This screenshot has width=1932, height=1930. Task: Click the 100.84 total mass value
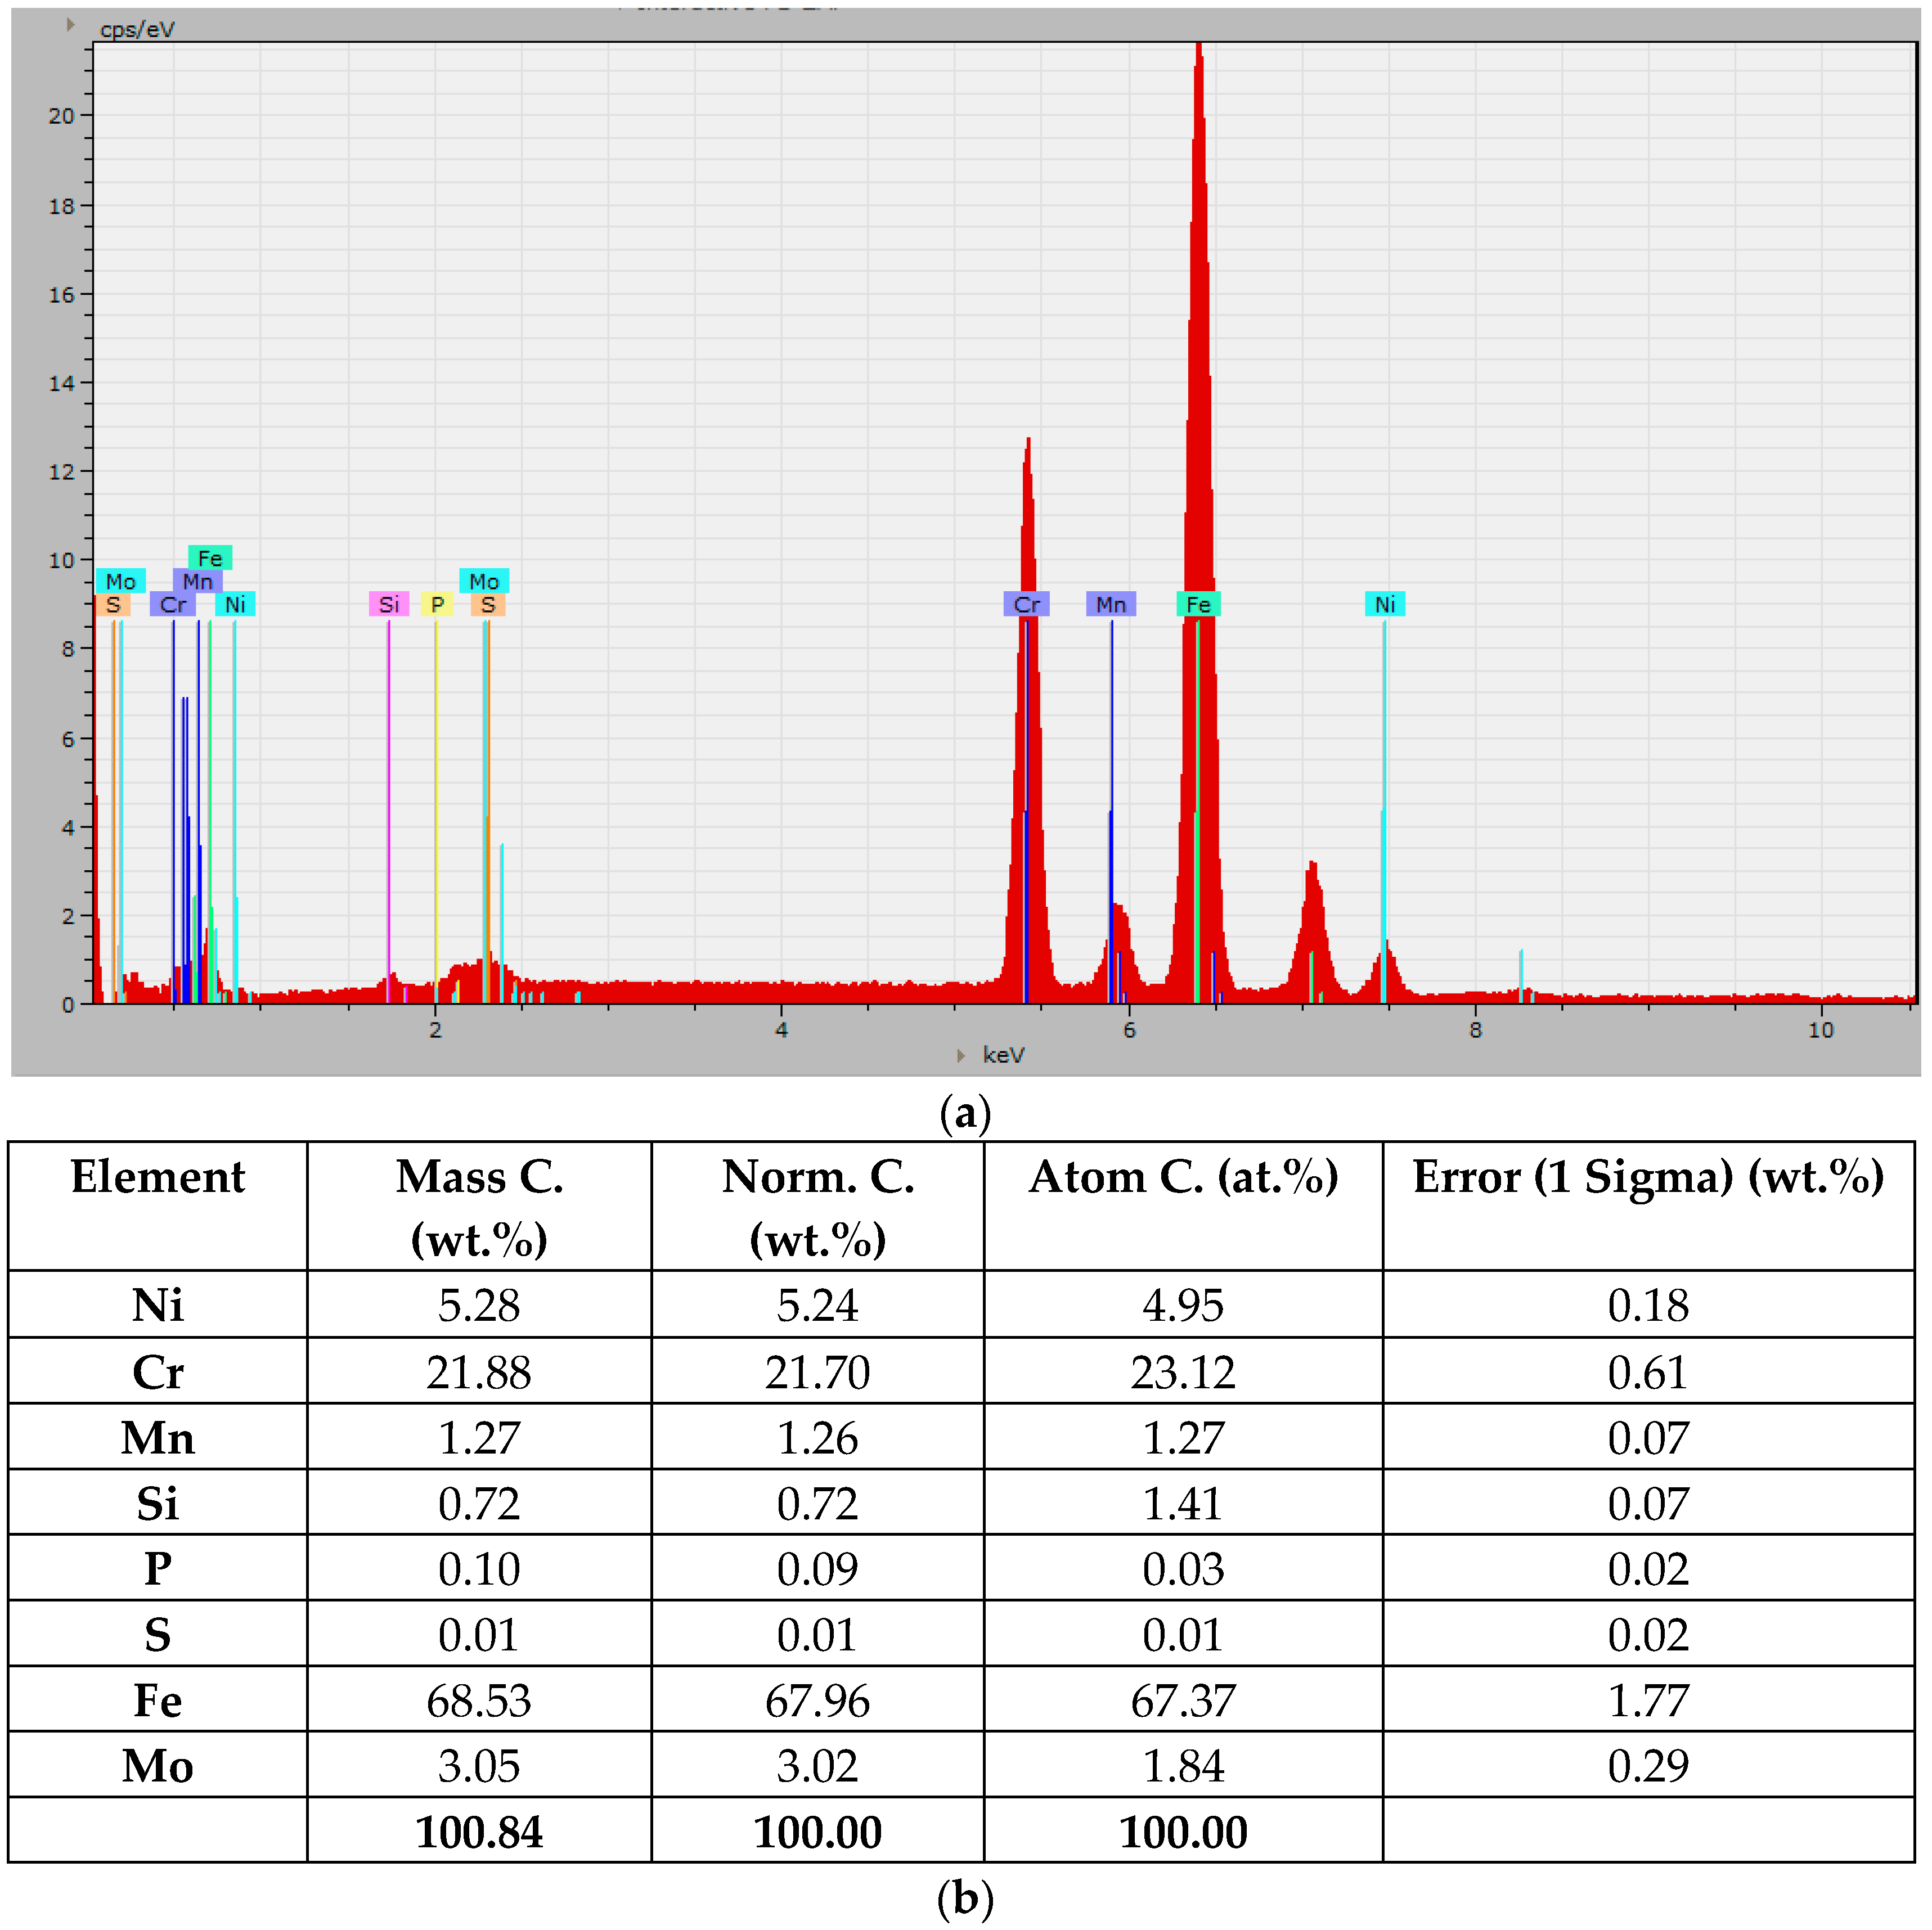(479, 1832)
